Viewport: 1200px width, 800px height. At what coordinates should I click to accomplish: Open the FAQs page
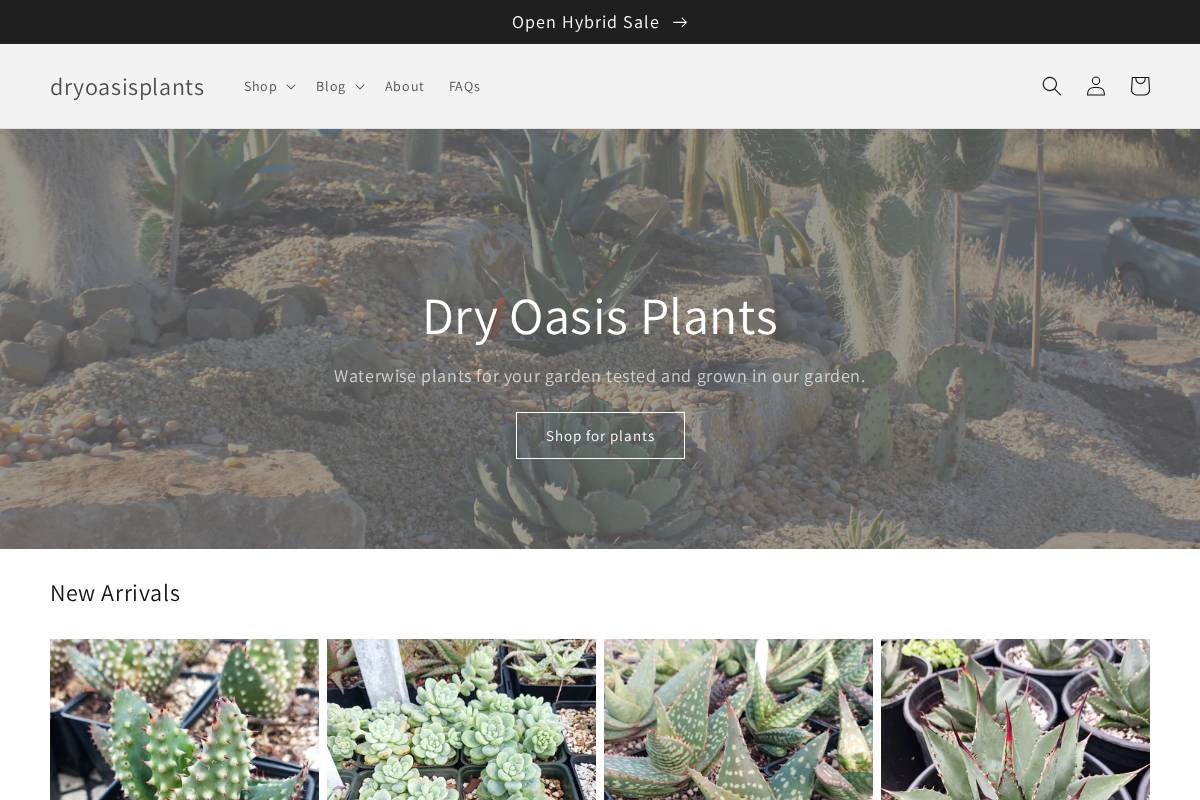click(x=464, y=86)
